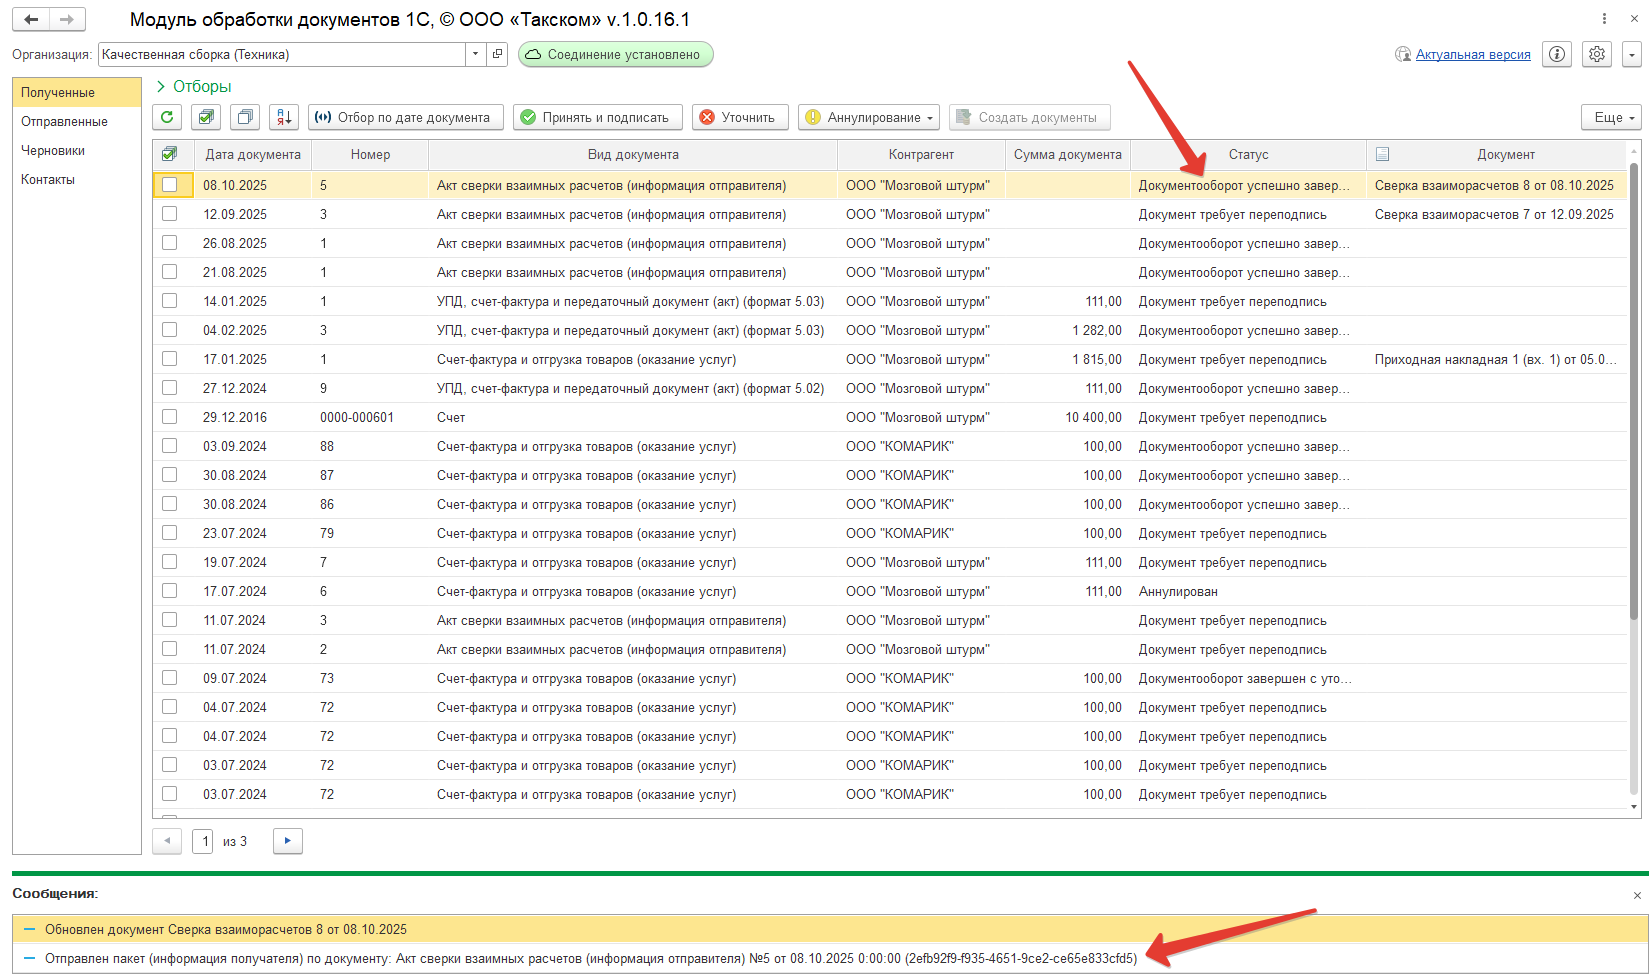The height and width of the screenshot is (974, 1649).
Task: Switch to the Отправленные section
Action: pyautogui.click(x=64, y=121)
